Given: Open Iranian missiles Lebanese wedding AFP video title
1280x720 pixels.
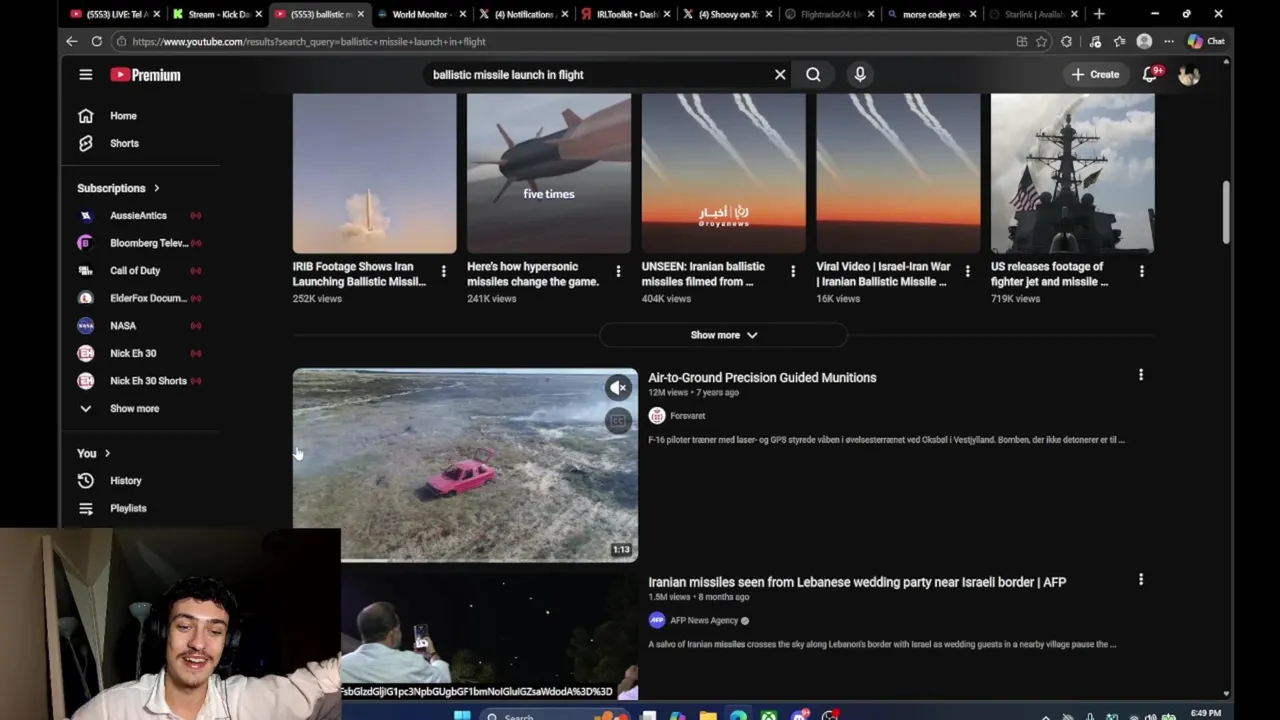Looking at the screenshot, I should [857, 582].
